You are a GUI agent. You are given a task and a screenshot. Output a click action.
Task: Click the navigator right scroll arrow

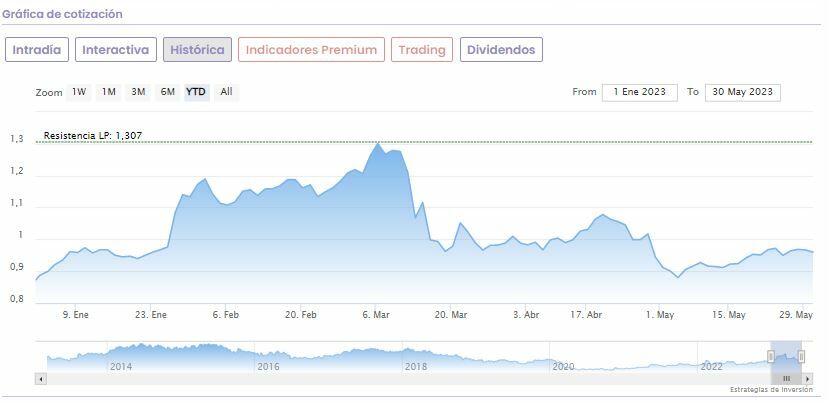coord(808,379)
